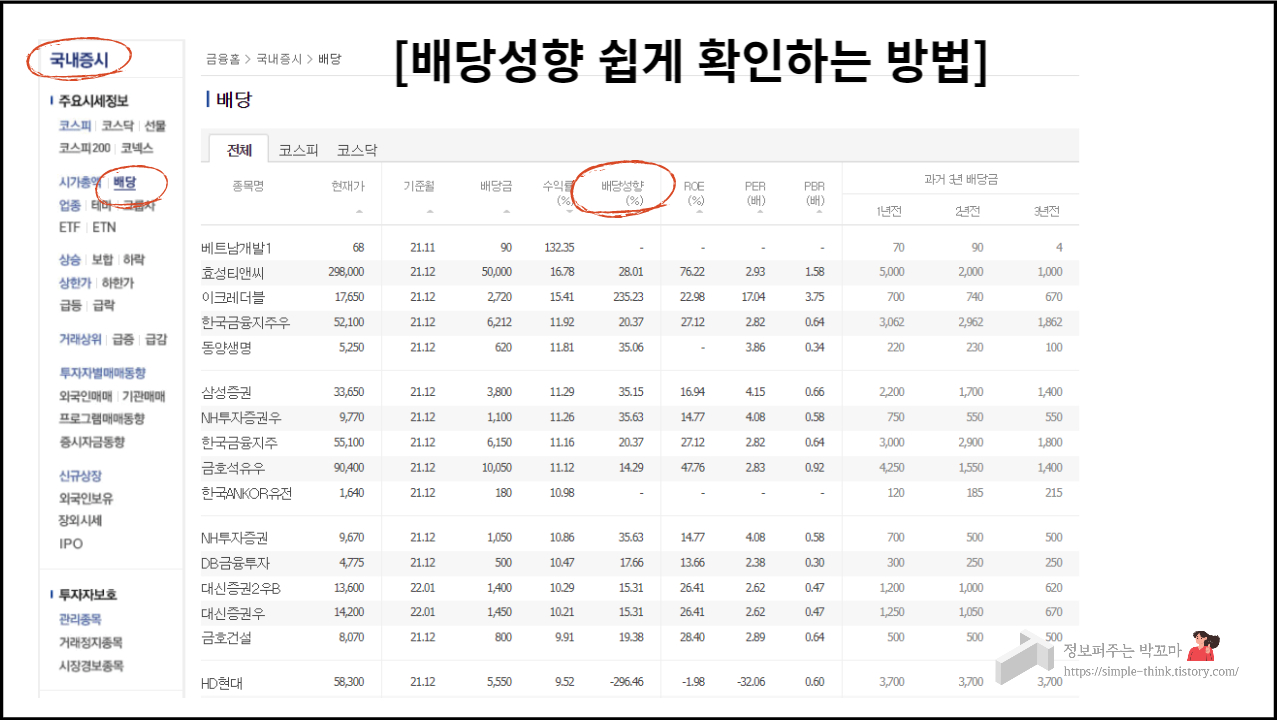
Task: Open the 투자자별매매동향 link
Action: [x=102, y=373]
